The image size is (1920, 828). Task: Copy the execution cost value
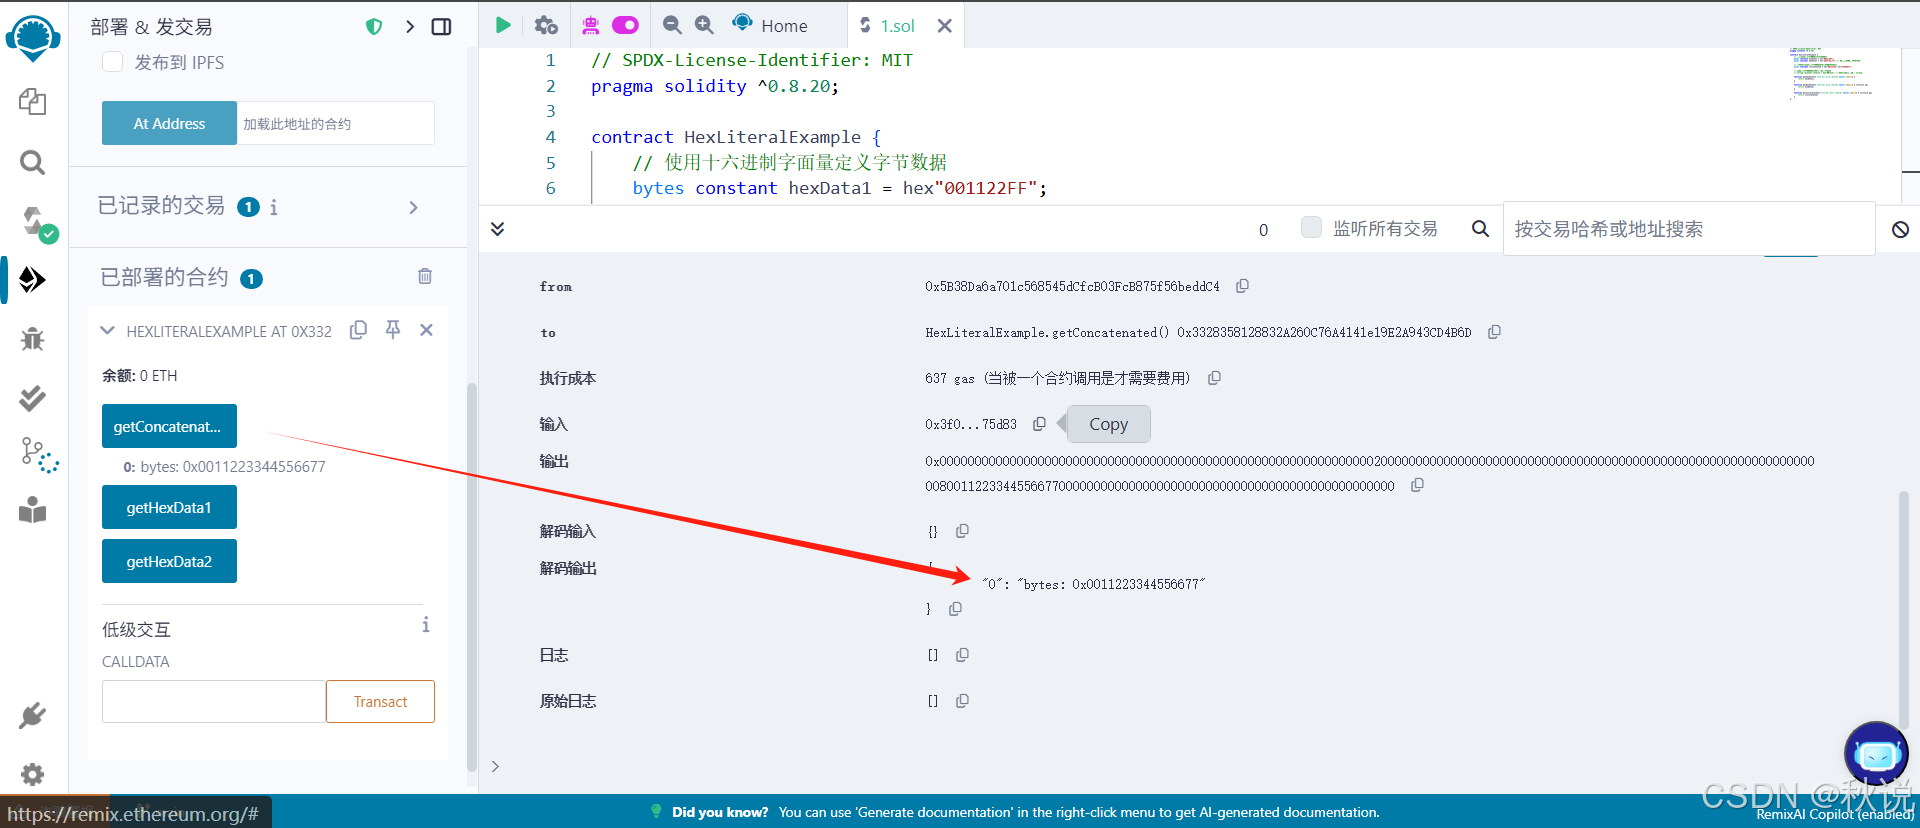(1214, 378)
